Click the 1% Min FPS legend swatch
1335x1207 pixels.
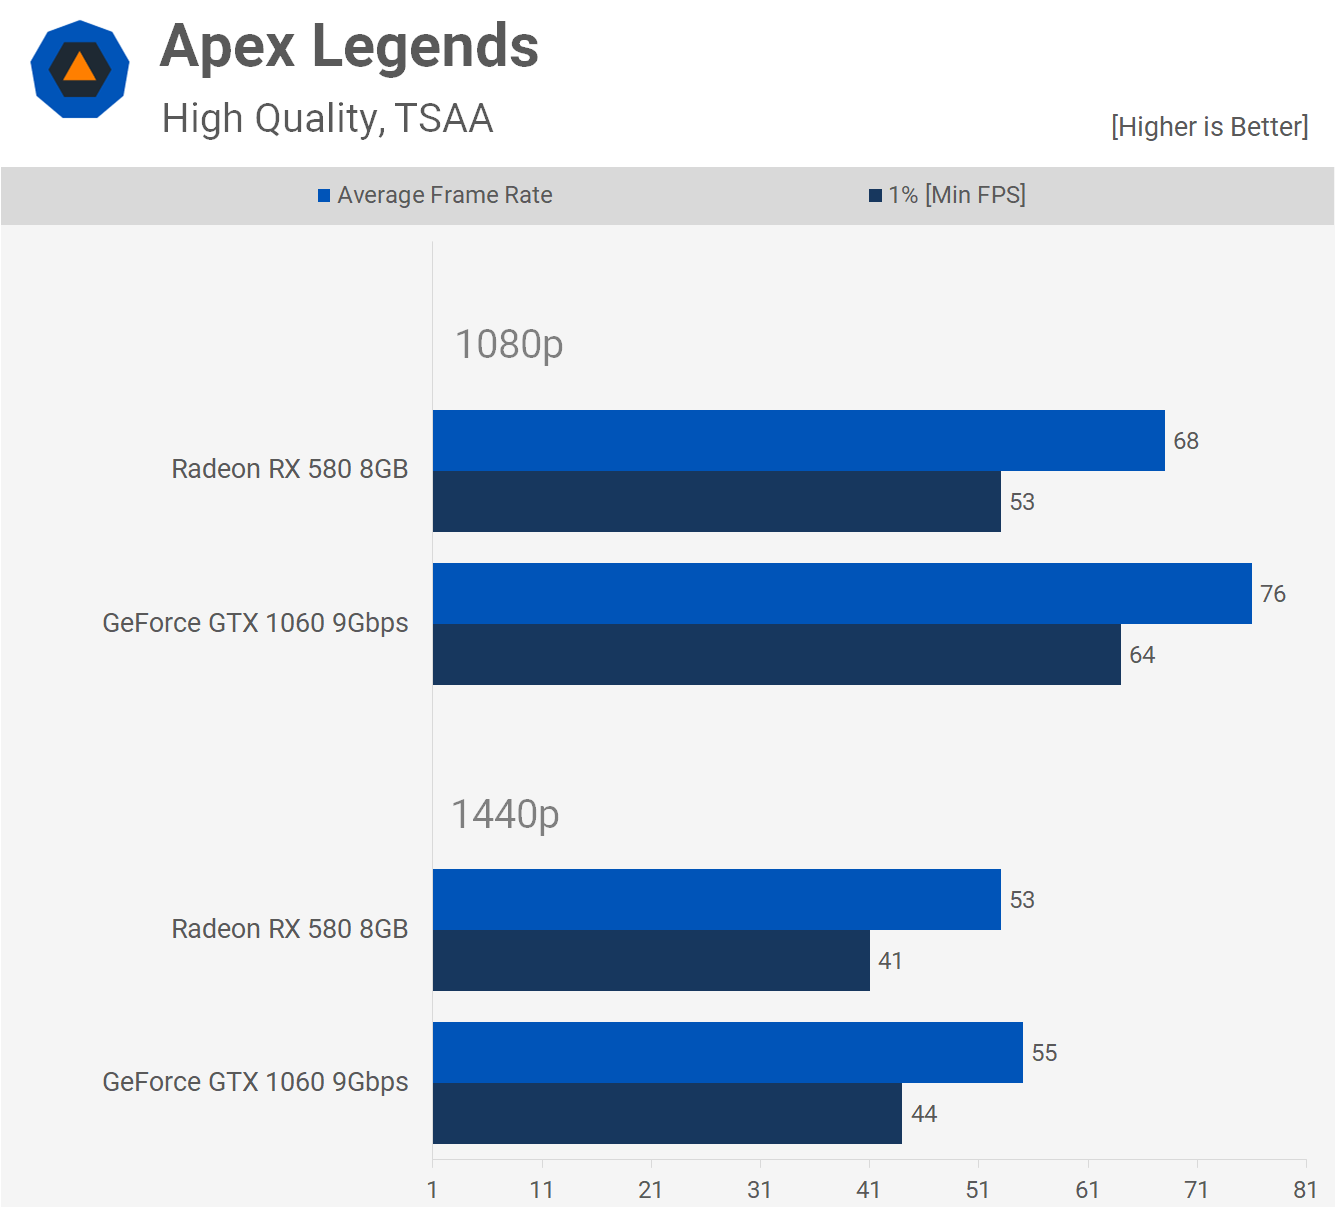coord(875,196)
